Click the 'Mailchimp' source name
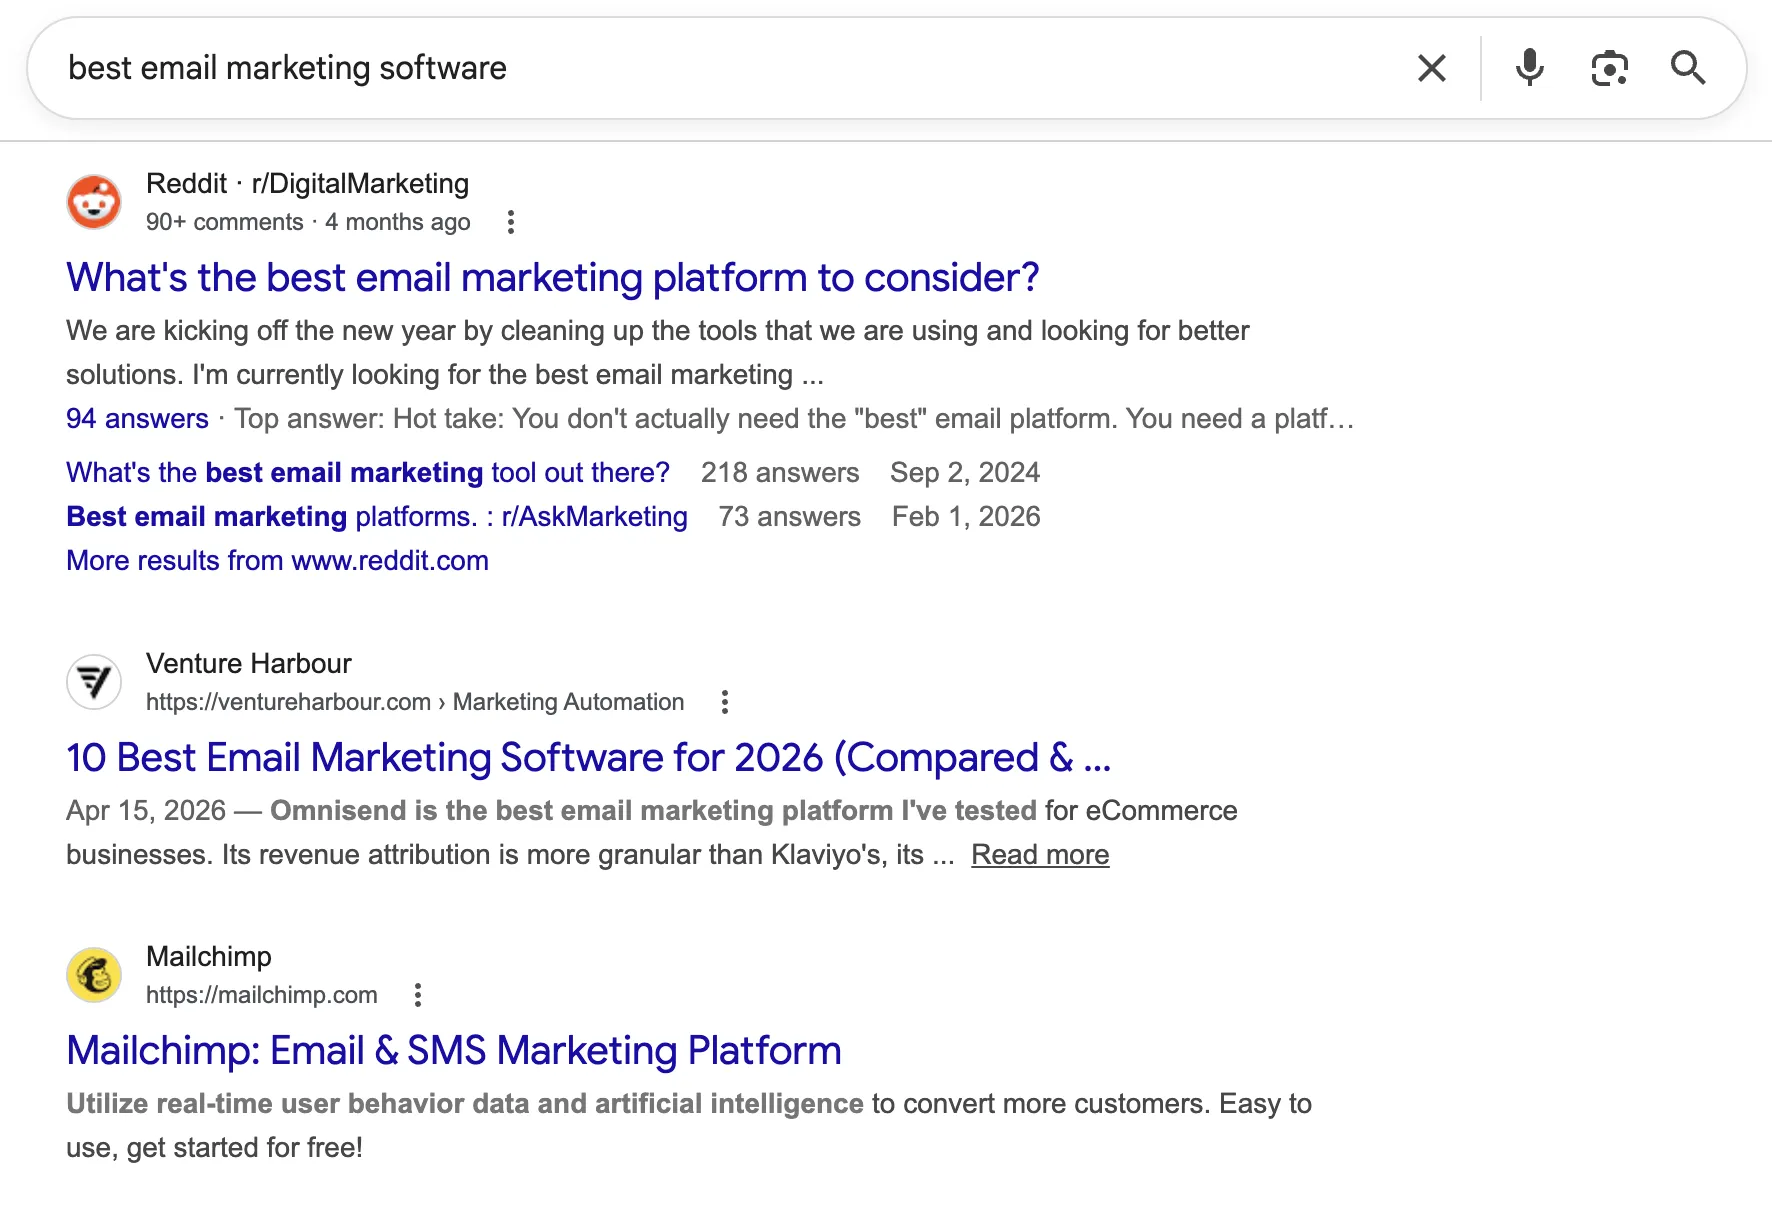The image size is (1772, 1214). click(x=209, y=957)
